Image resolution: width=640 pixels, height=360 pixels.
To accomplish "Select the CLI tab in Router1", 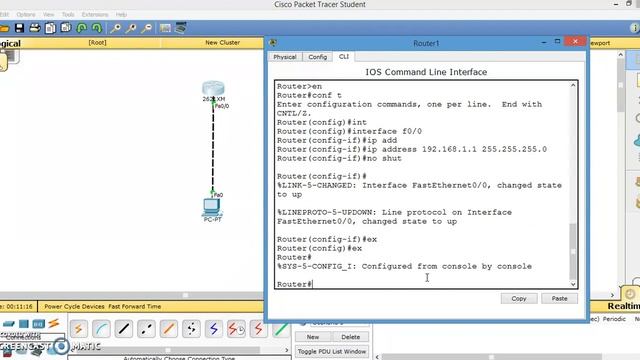I will tap(344, 56).
